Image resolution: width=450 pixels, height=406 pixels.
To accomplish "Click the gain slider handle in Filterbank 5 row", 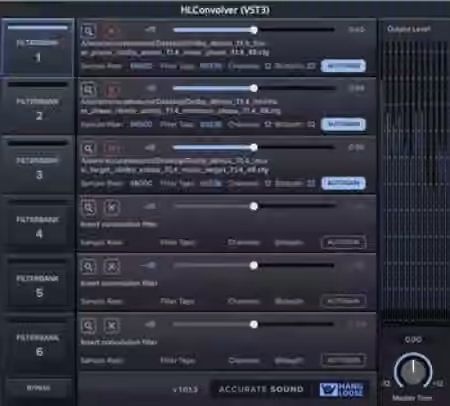I will point(254,265).
